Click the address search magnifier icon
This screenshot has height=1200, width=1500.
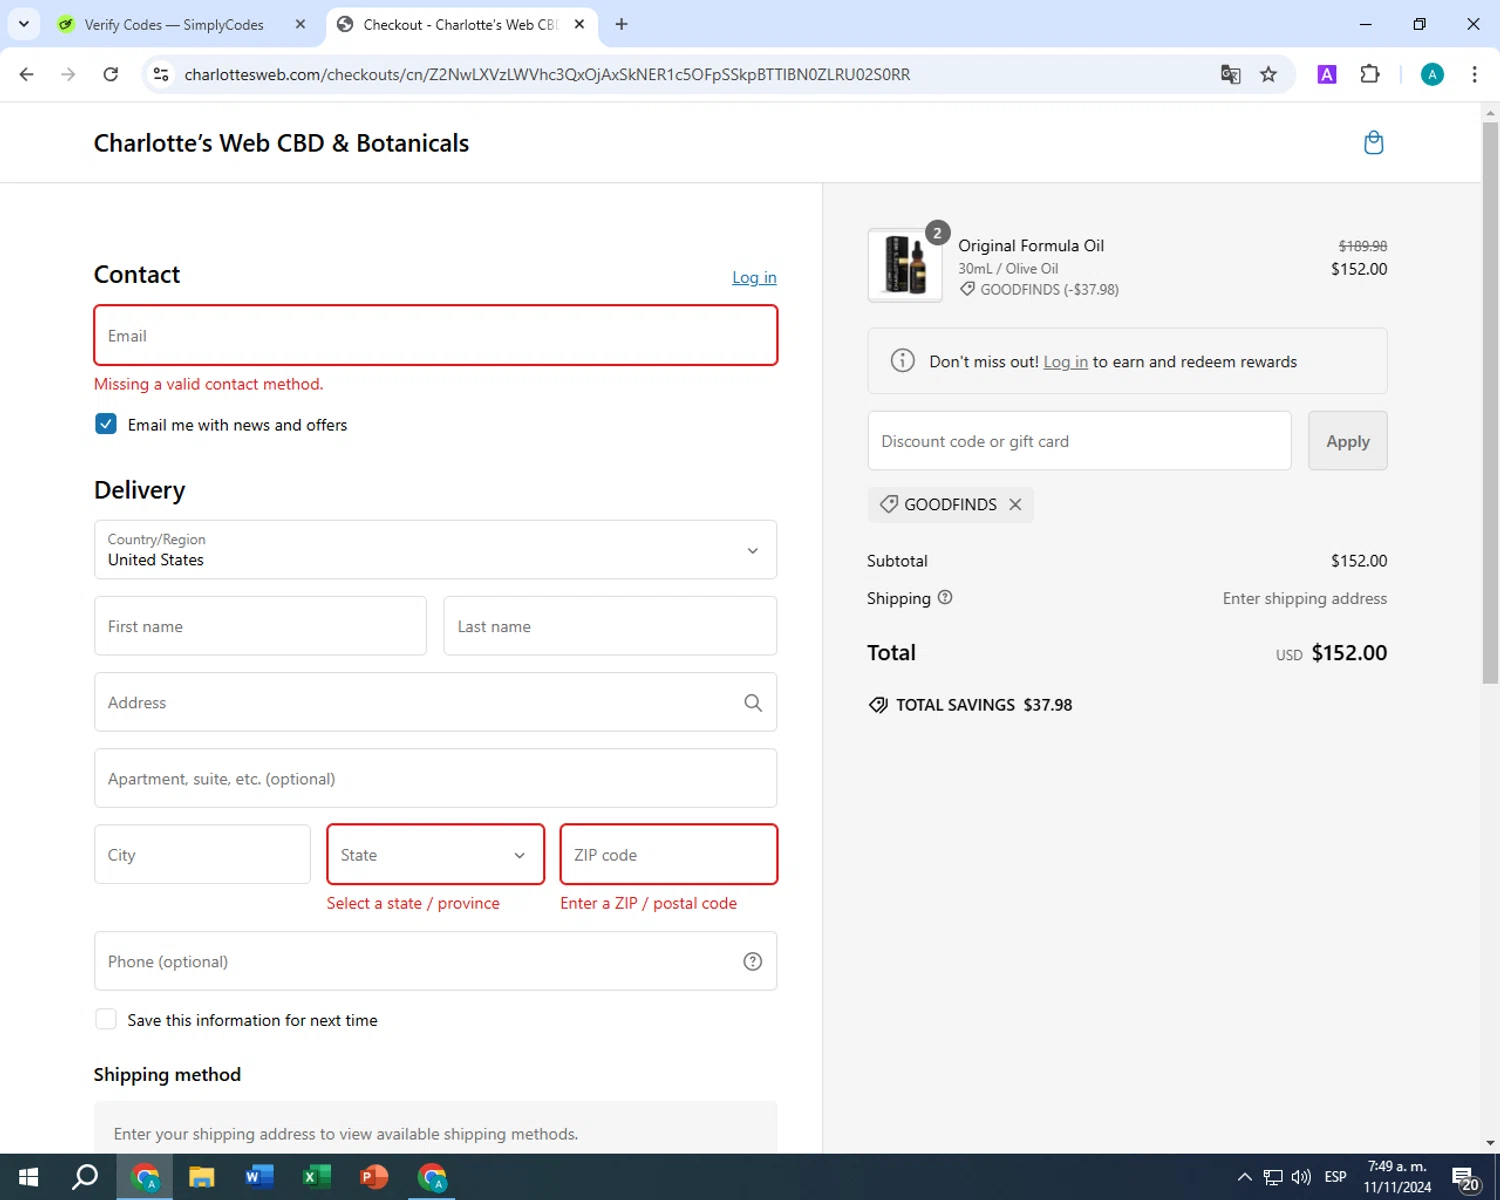pyautogui.click(x=753, y=703)
